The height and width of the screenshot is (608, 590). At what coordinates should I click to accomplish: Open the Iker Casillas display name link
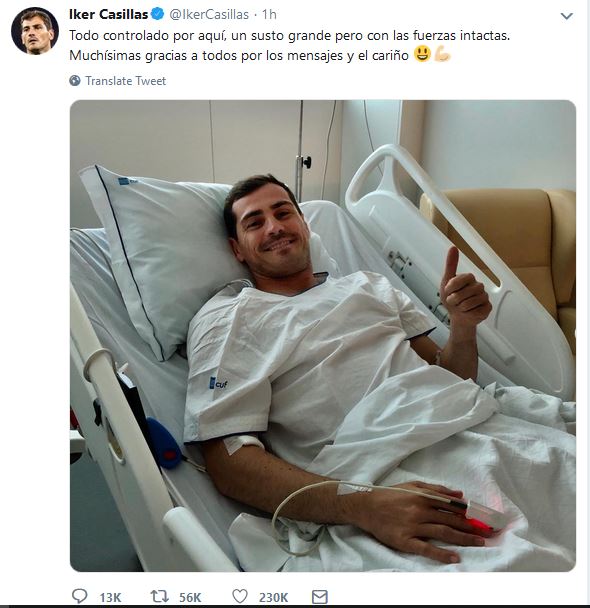point(109,14)
